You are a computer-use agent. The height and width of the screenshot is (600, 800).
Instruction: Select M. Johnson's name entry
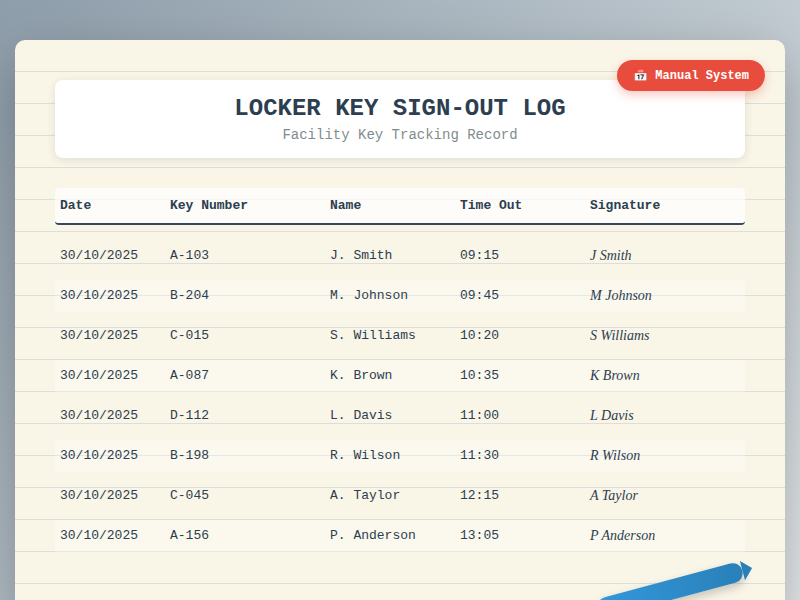coord(368,294)
